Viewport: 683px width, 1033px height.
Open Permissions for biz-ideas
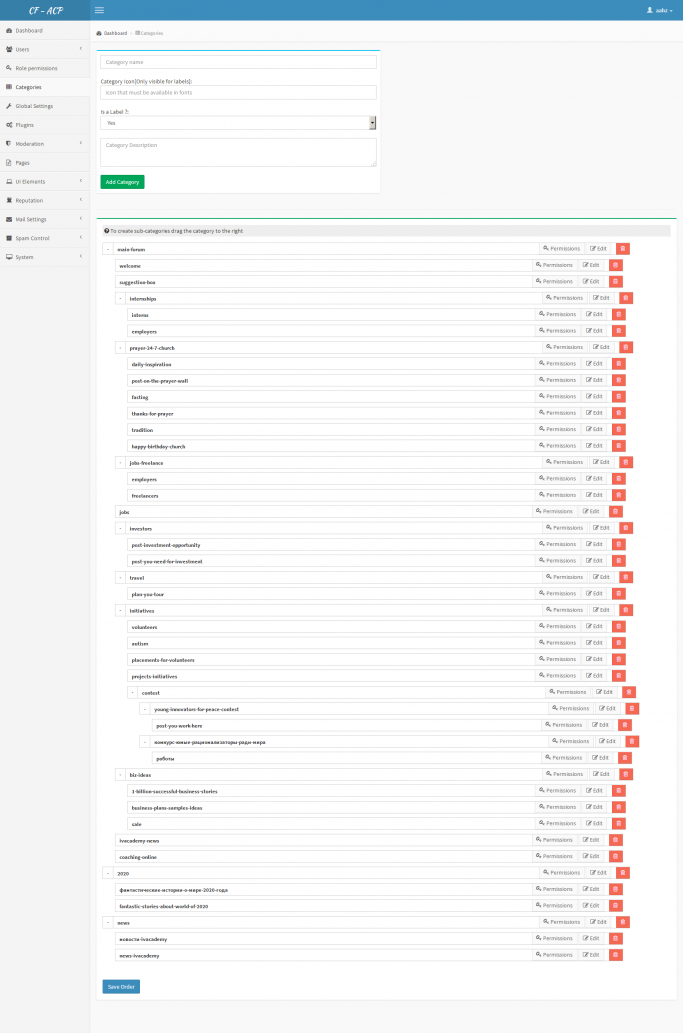tap(565, 774)
